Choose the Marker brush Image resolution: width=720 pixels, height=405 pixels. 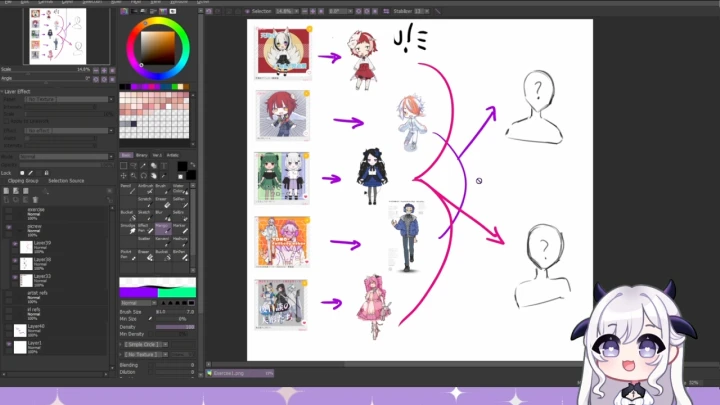[180, 229]
